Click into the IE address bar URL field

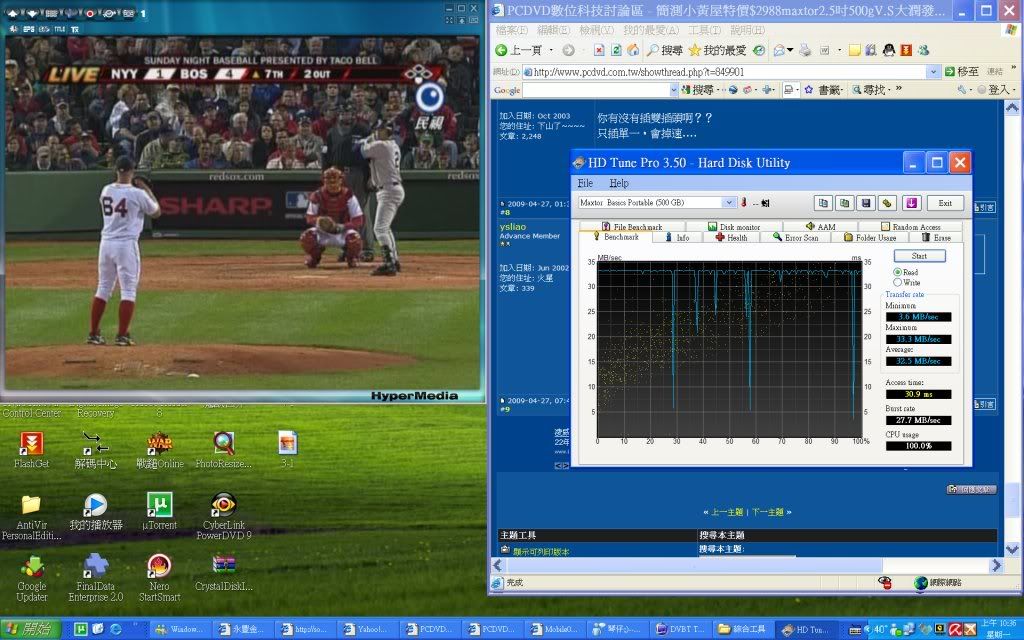click(729, 72)
